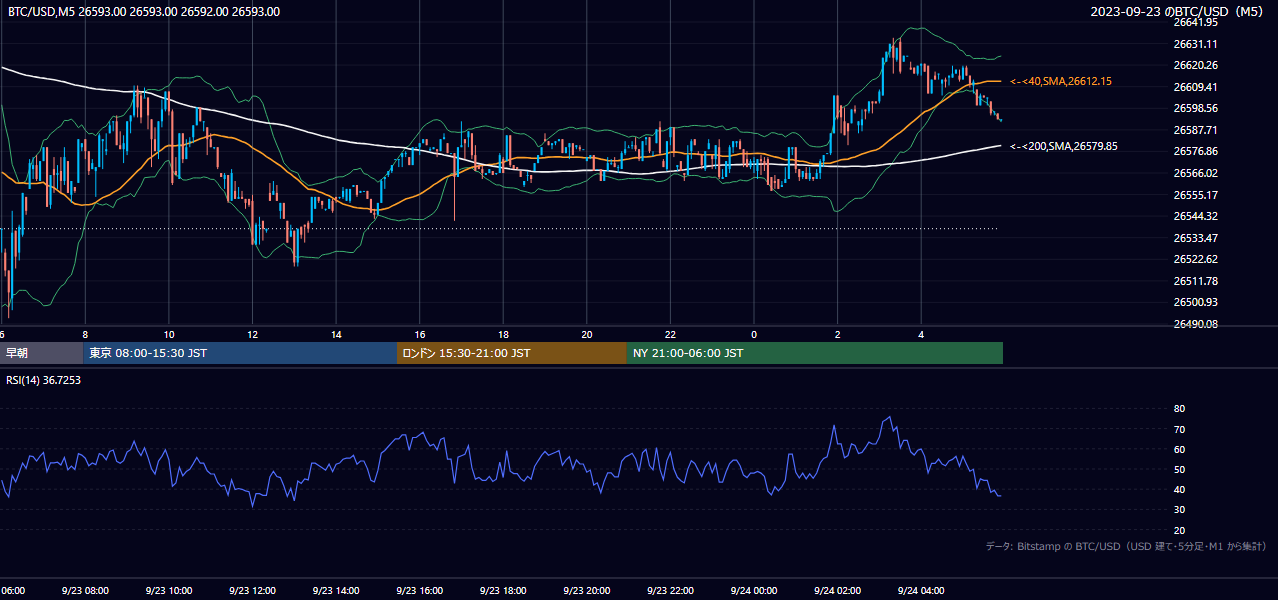Click the 9/23 10:00 bottom date label
1278x600 pixels.
169,591
